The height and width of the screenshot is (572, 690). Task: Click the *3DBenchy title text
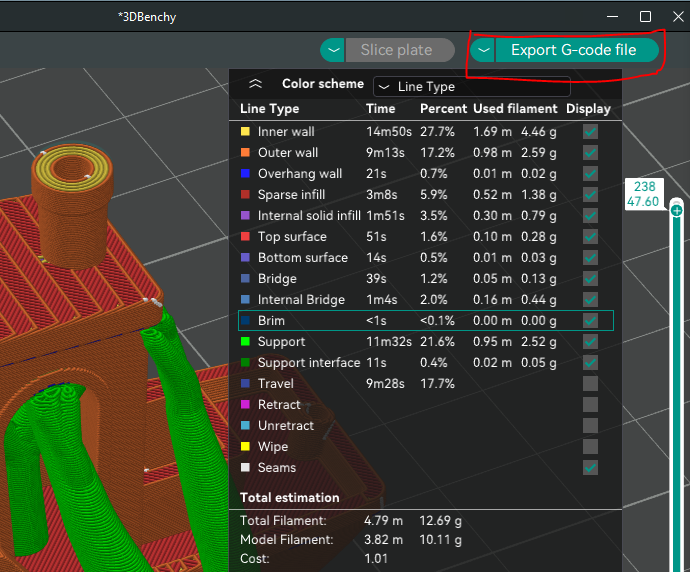[x=147, y=17]
